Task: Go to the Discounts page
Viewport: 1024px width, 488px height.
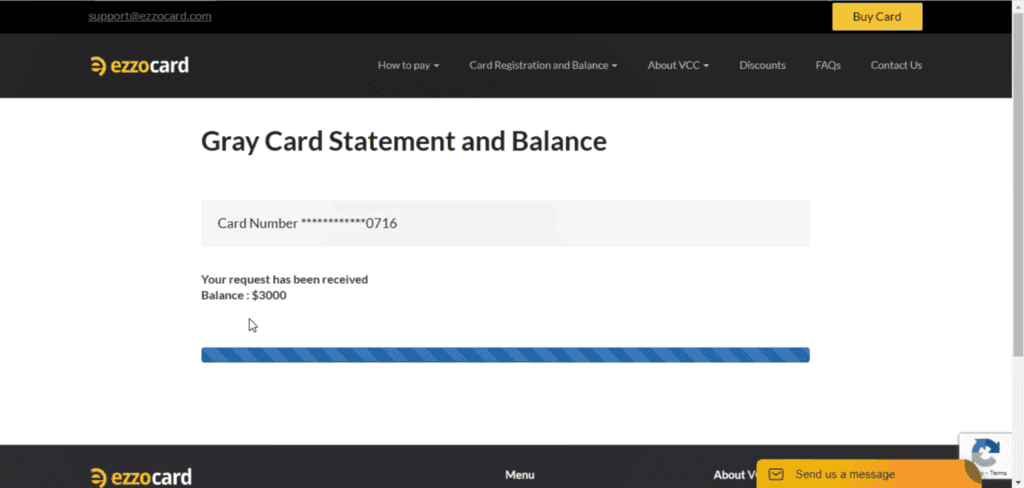Action: (x=762, y=65)
